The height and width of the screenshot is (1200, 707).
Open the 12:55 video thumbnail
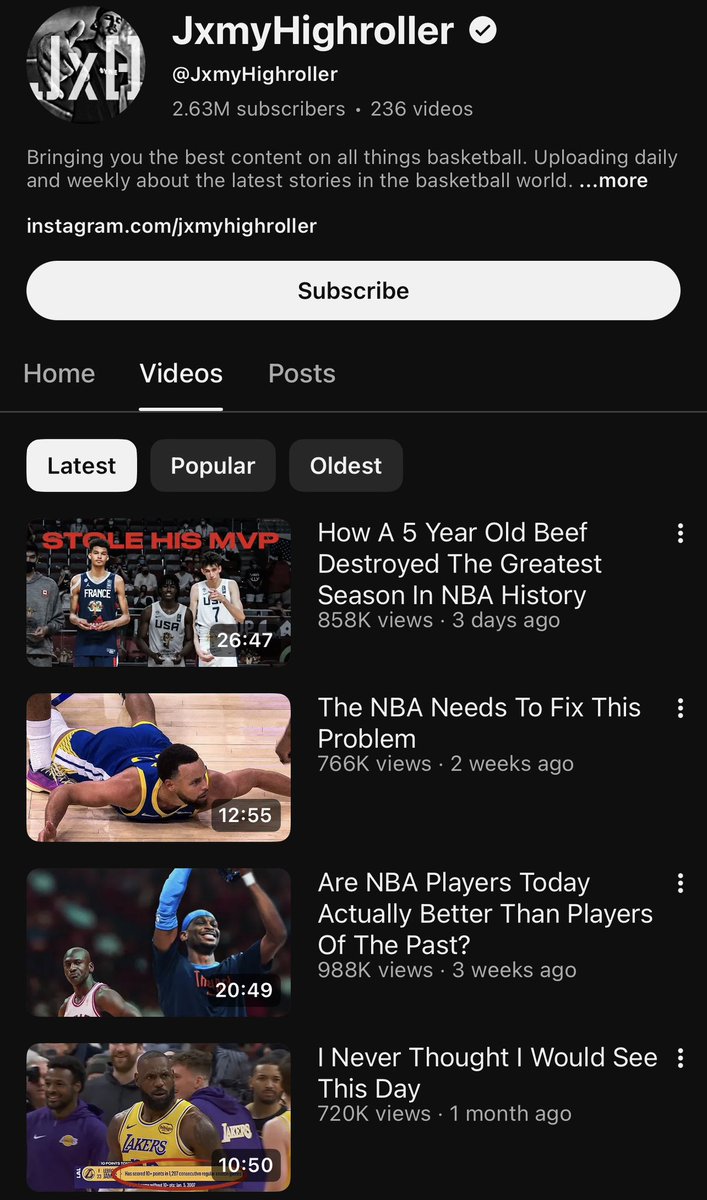click(159, 767)
